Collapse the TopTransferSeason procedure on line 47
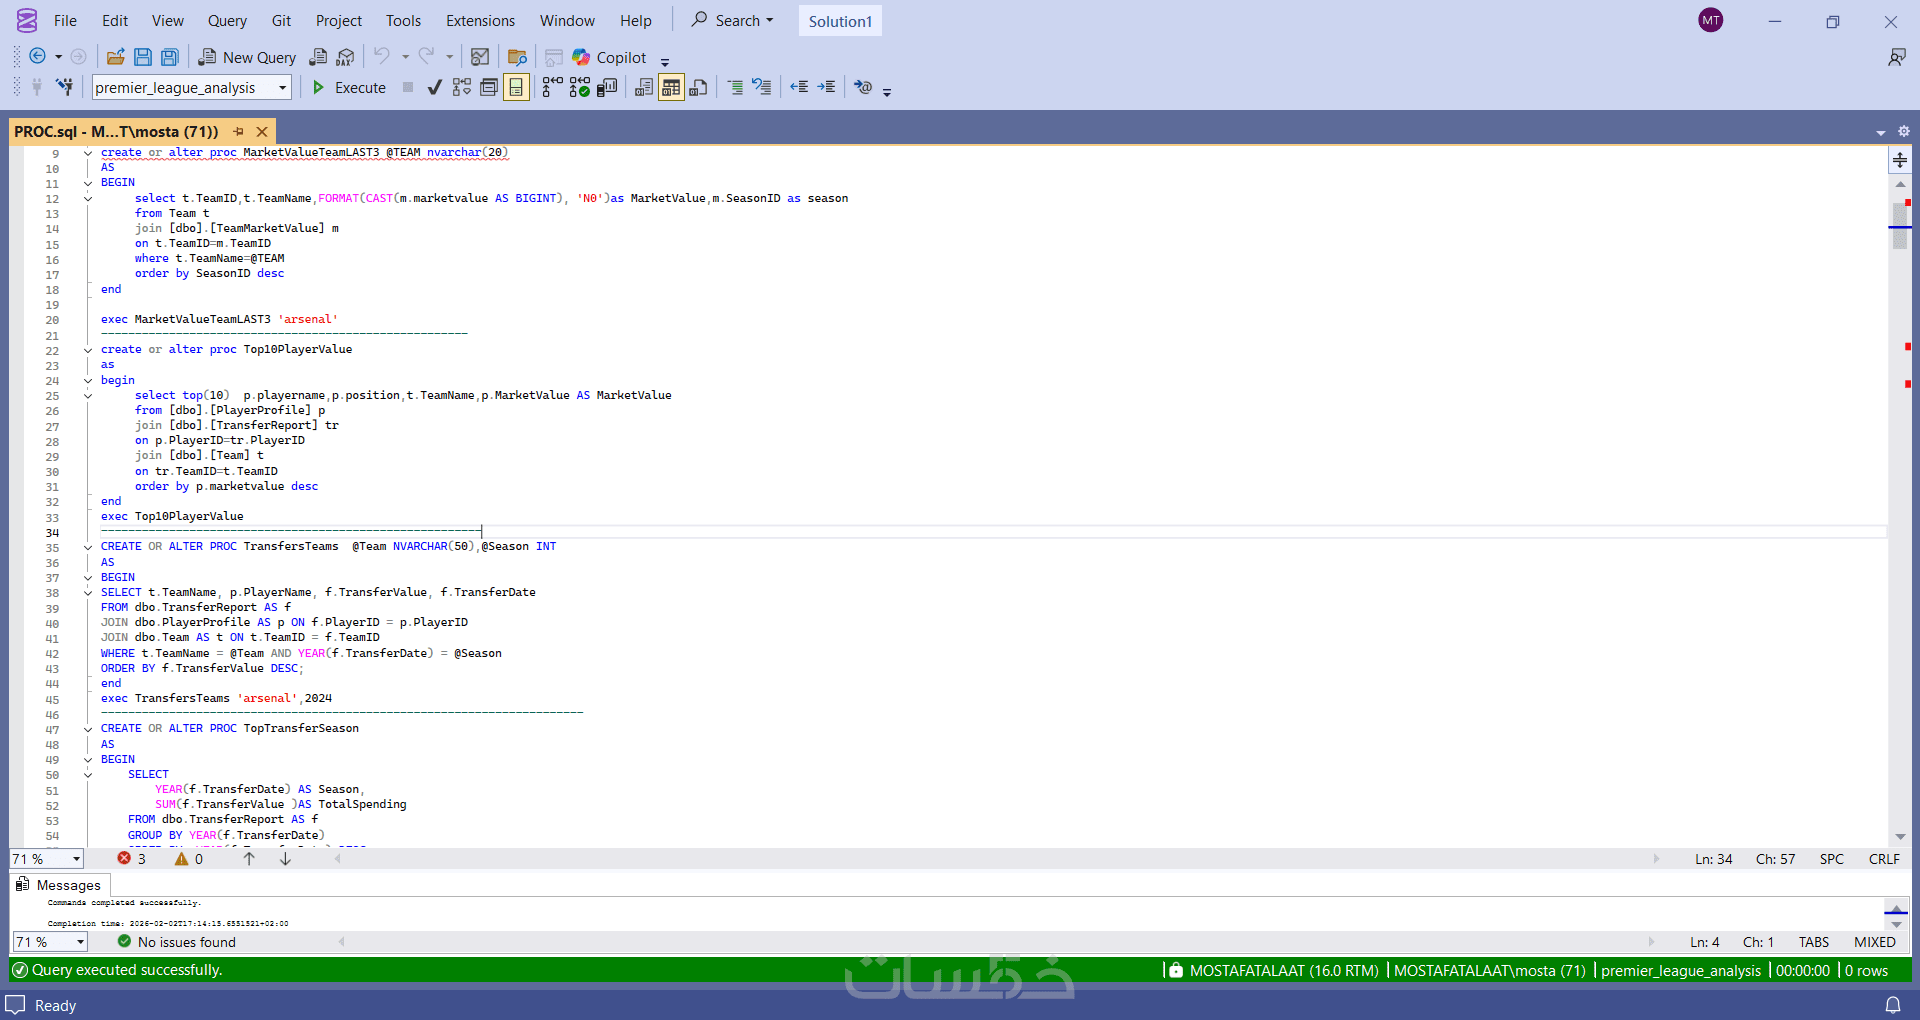Screen dimensions: 1920x1020 pyautogui.click(x=88, y=729)
